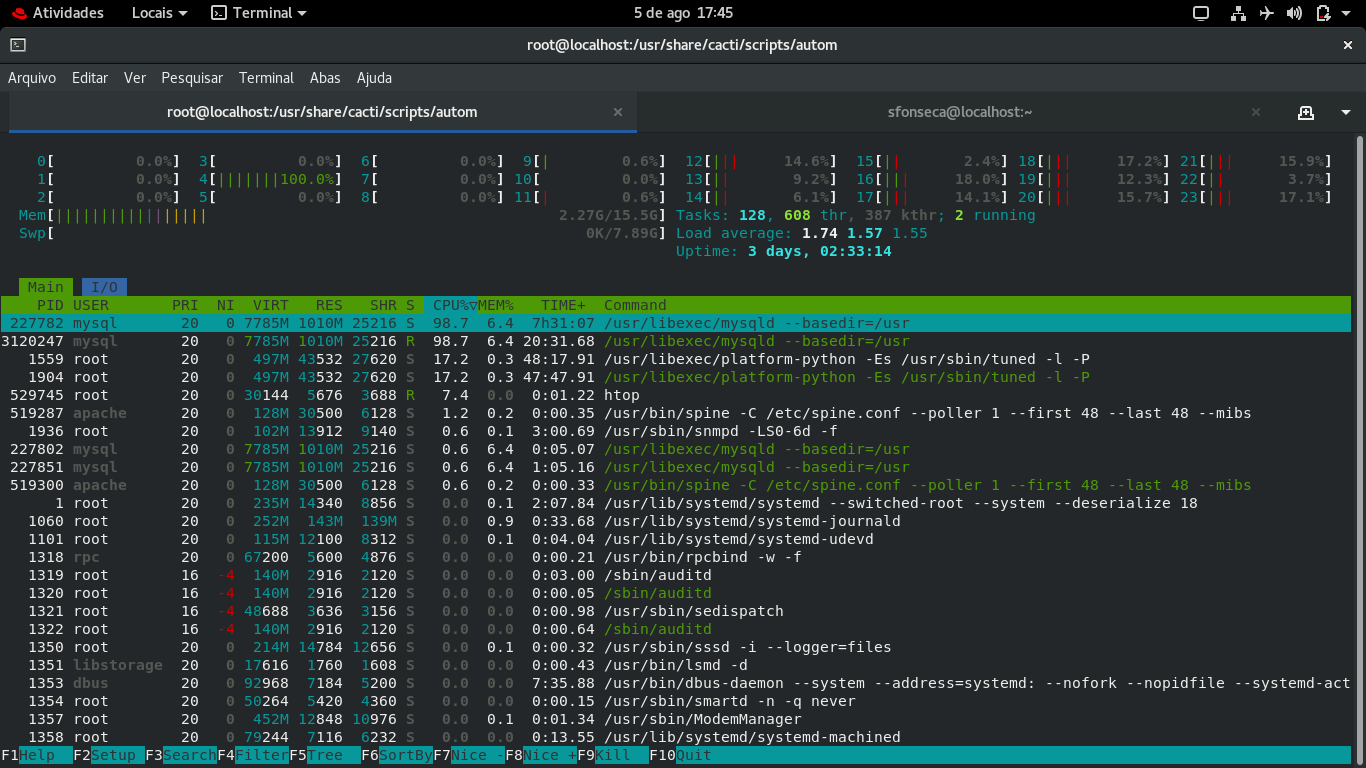Switch to the sfonseca@localhost tab
The height and width of the screenshot is (768, 1366).
pos(959,112)
